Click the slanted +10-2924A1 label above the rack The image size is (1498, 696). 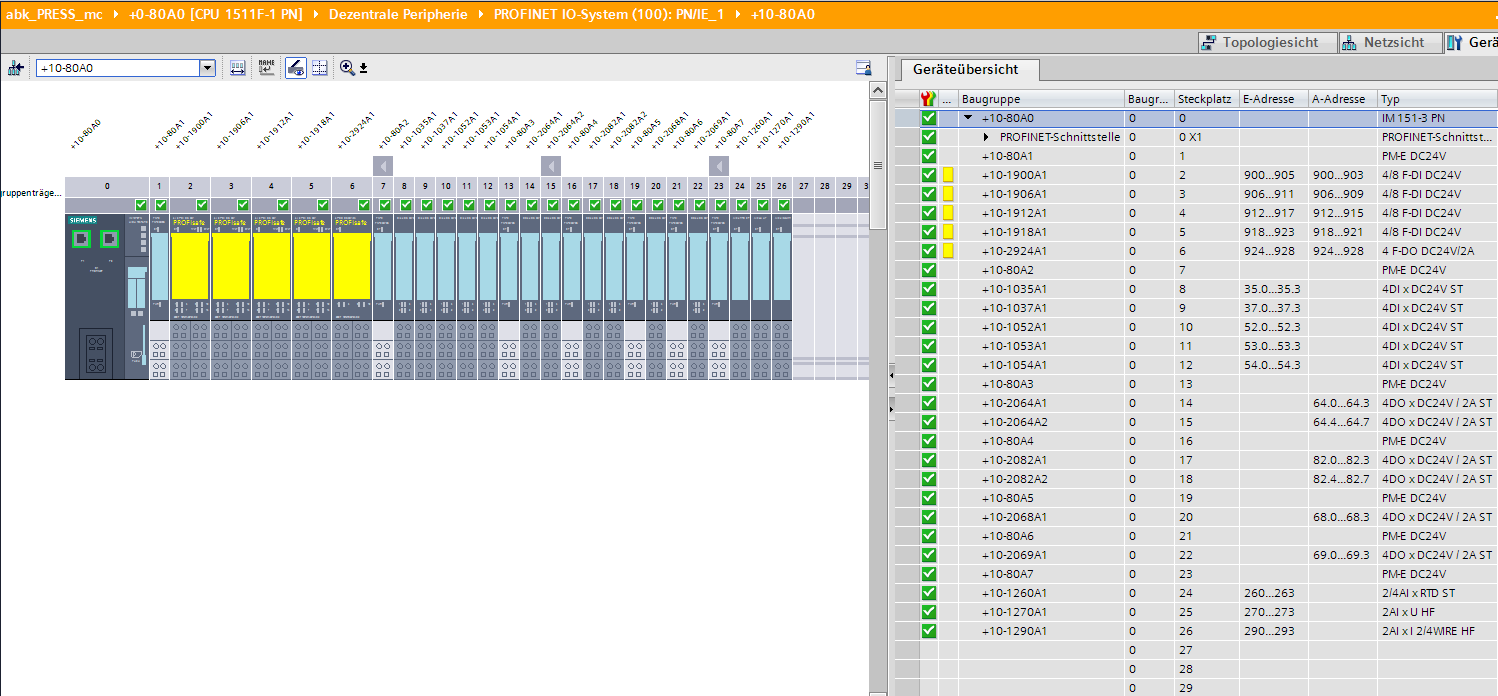(356, 131)
